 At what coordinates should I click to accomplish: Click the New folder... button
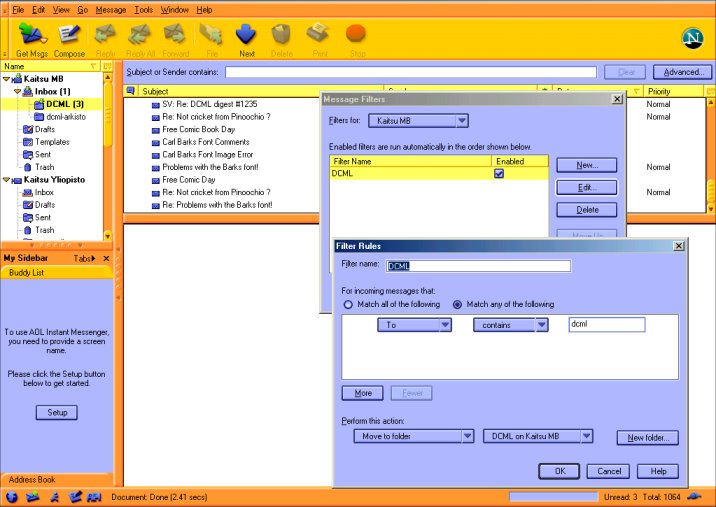pos(648,438)
